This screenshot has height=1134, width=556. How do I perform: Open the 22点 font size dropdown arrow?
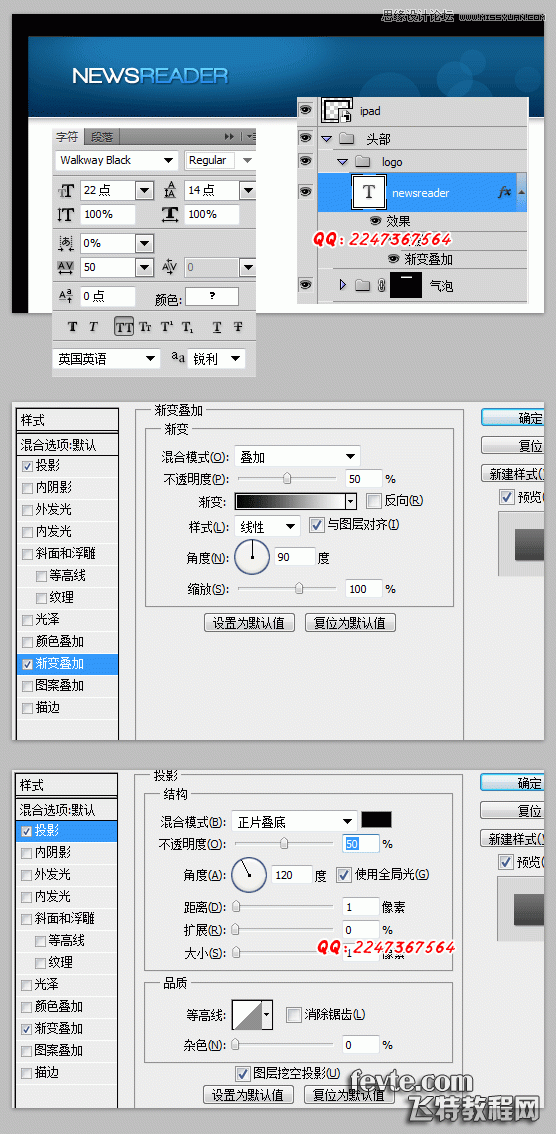click(145, 190)
